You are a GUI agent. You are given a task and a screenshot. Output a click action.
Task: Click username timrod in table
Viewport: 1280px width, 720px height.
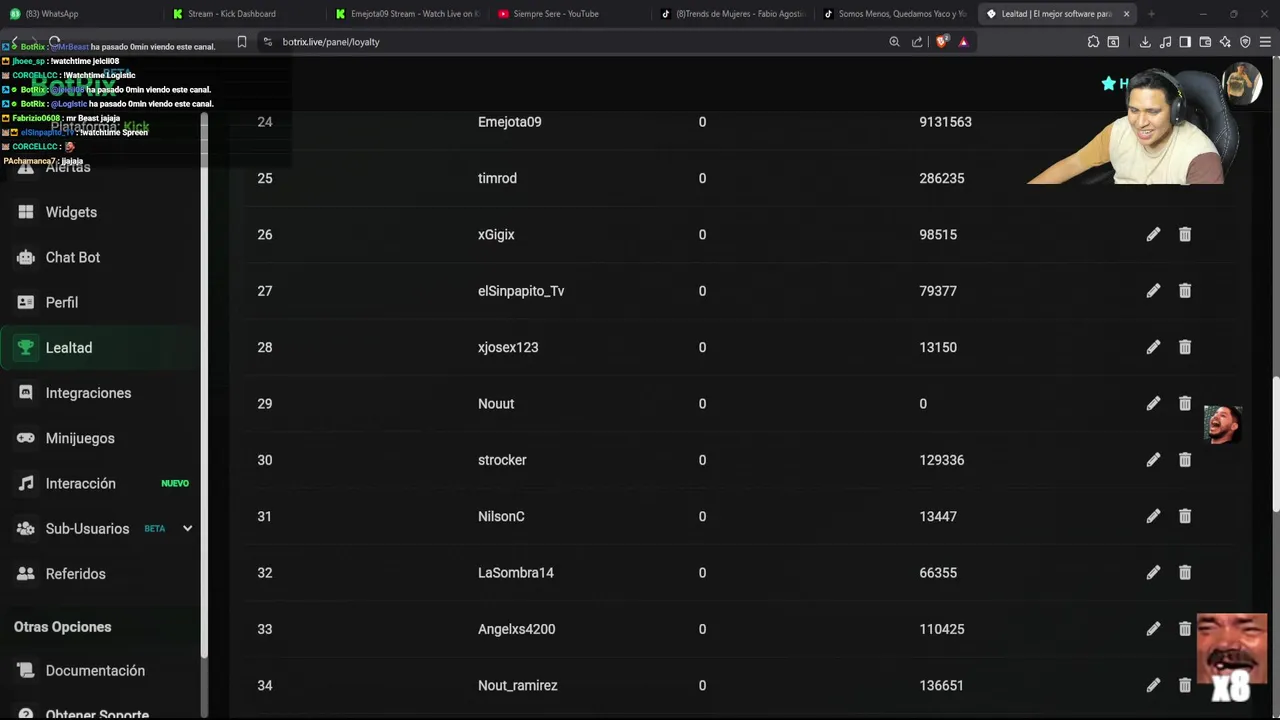coord(497,178)
